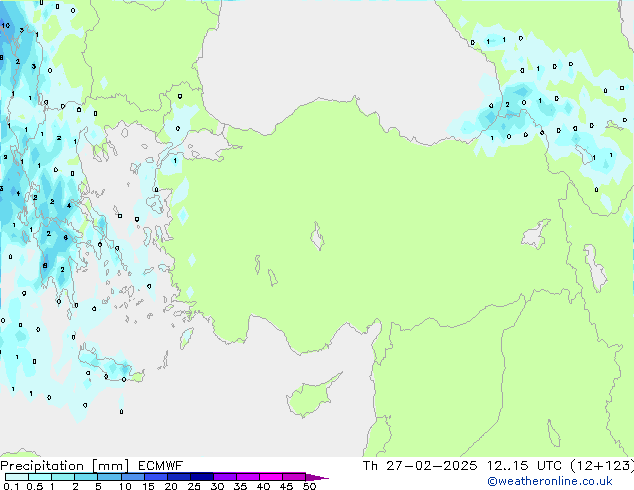Click the purple 30–35 mm legend swatch
Image resolution: width=634 pixels, height=490 pixels.
tap(225, 477)
